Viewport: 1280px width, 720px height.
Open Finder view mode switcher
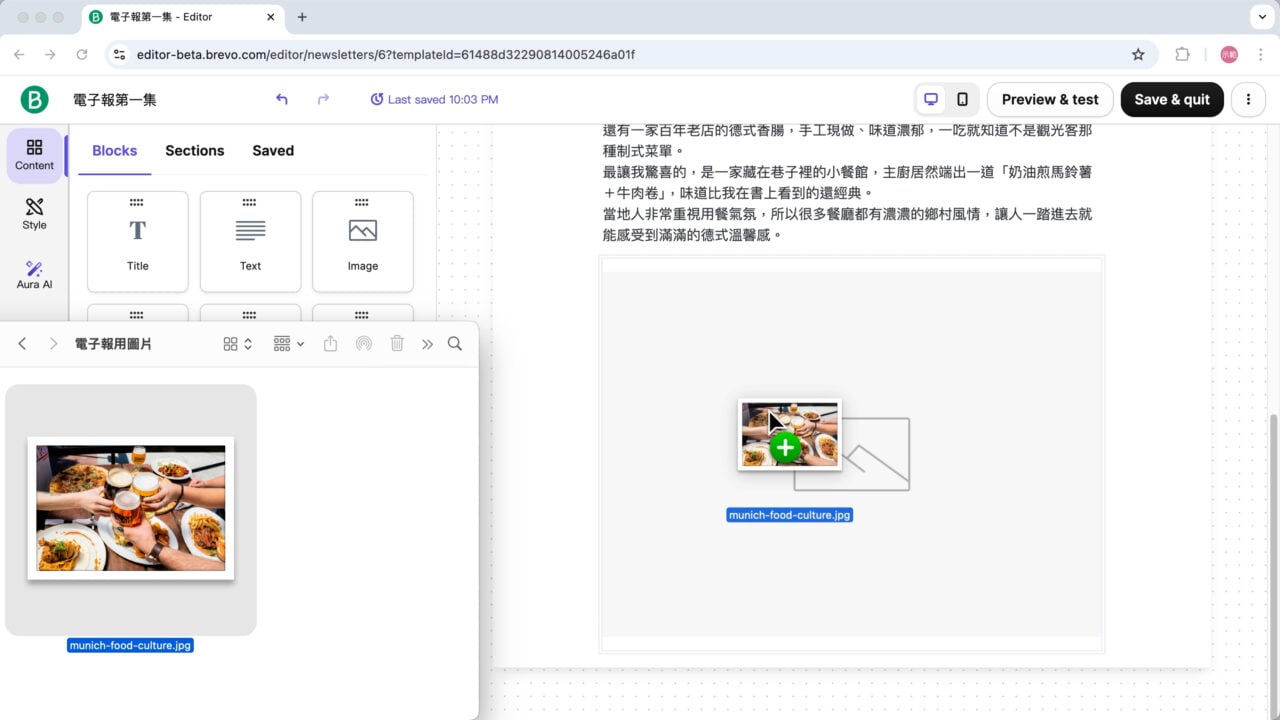click(237, 344)
